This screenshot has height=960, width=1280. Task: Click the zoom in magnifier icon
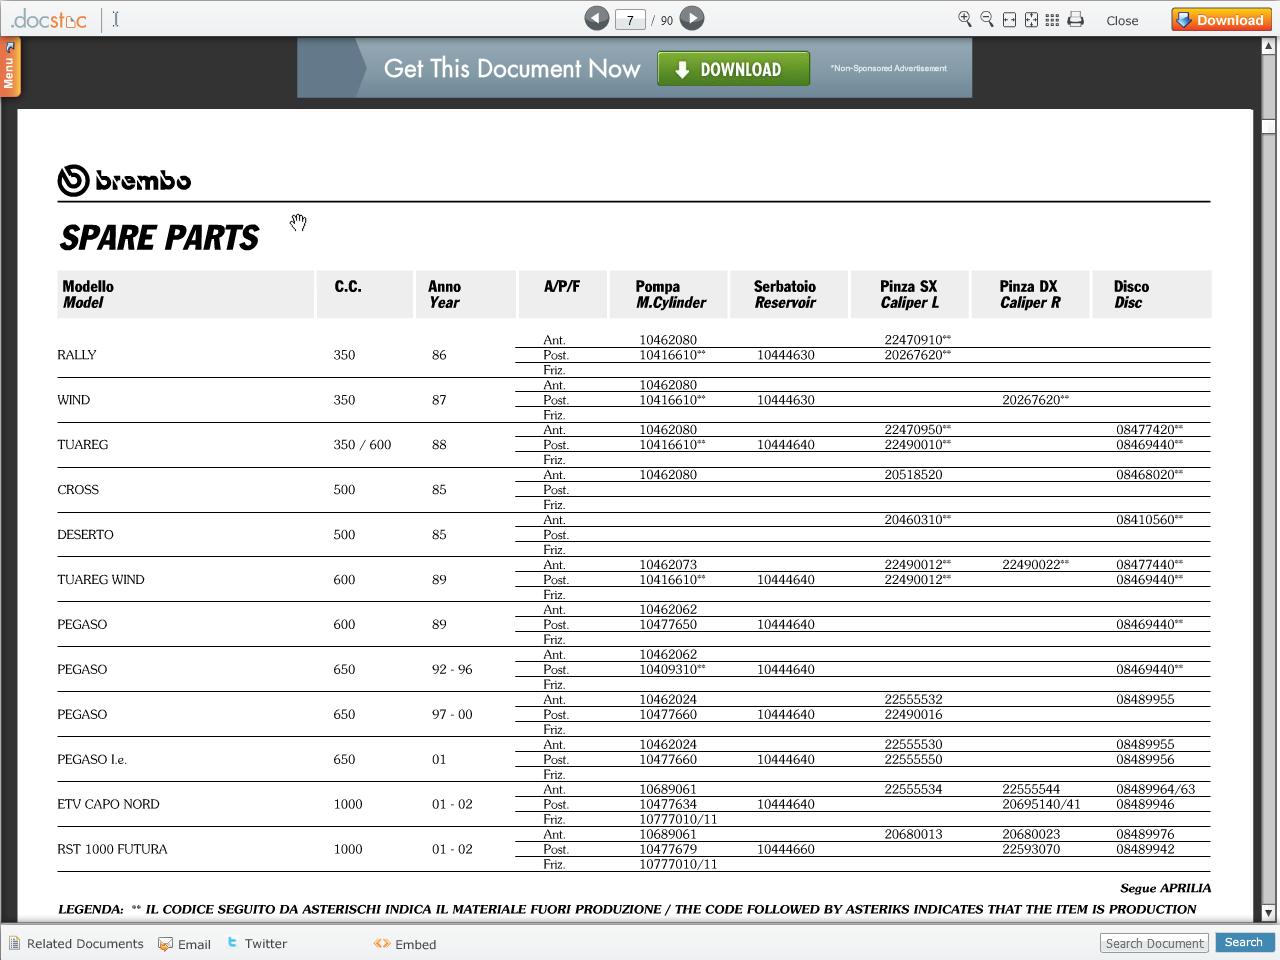(x=964, y=19)
